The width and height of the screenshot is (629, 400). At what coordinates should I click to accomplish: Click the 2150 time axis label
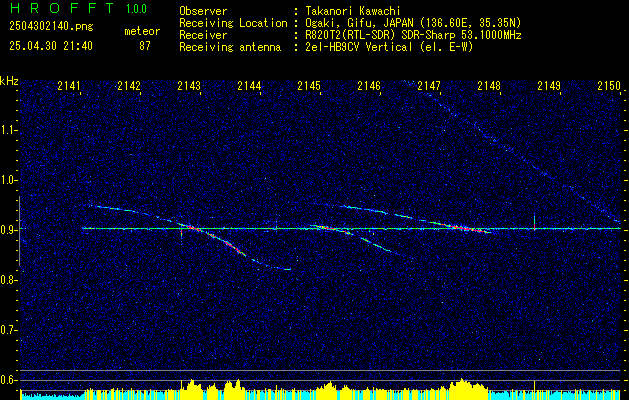click(x=609, y=86)
